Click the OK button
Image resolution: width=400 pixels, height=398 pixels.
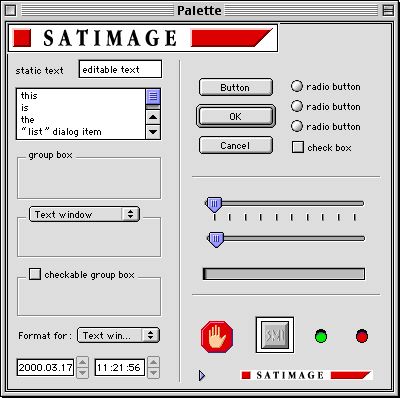point(236,116)
